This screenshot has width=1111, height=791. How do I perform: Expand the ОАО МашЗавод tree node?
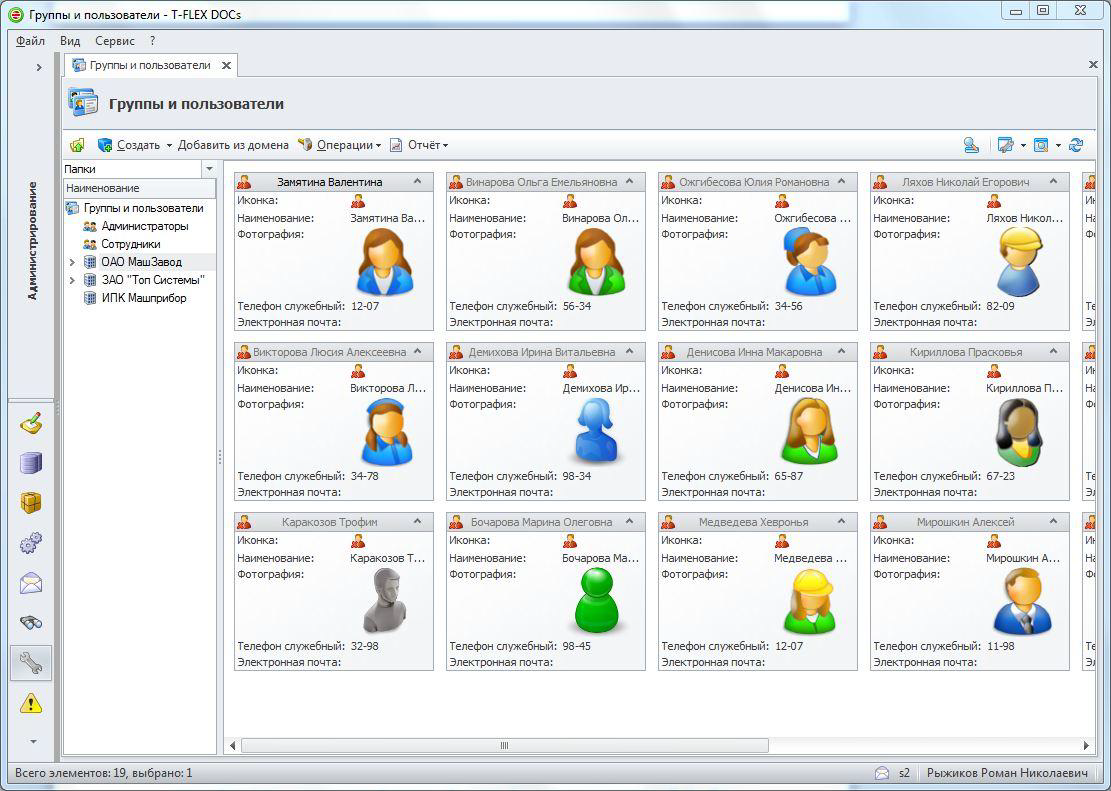(x=72, y=262)
